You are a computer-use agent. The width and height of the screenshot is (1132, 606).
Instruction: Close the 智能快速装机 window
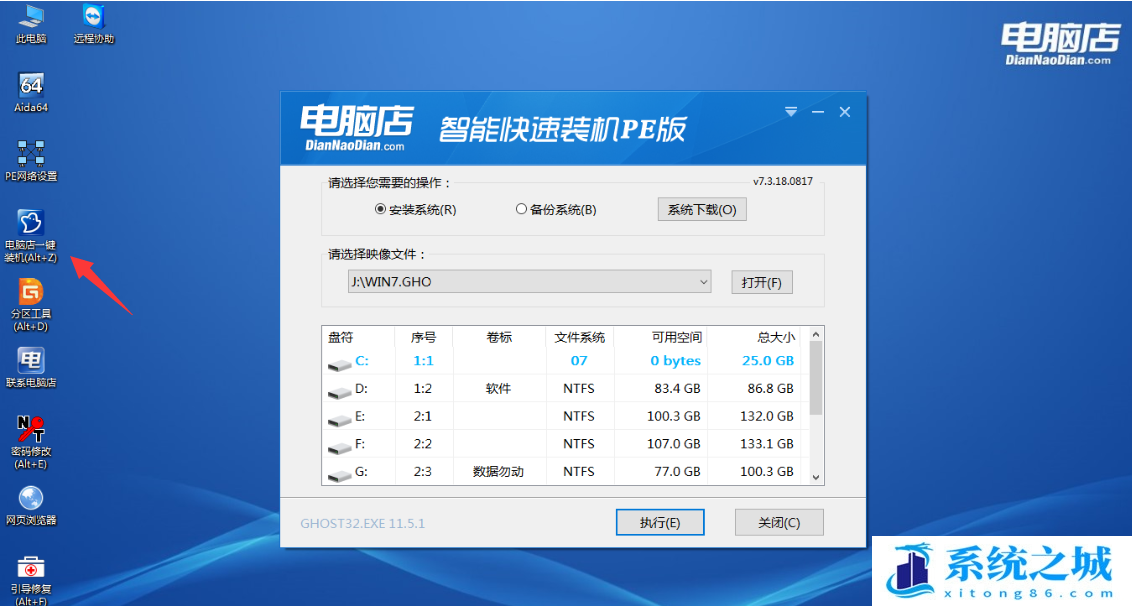click(x=845, y=112)
